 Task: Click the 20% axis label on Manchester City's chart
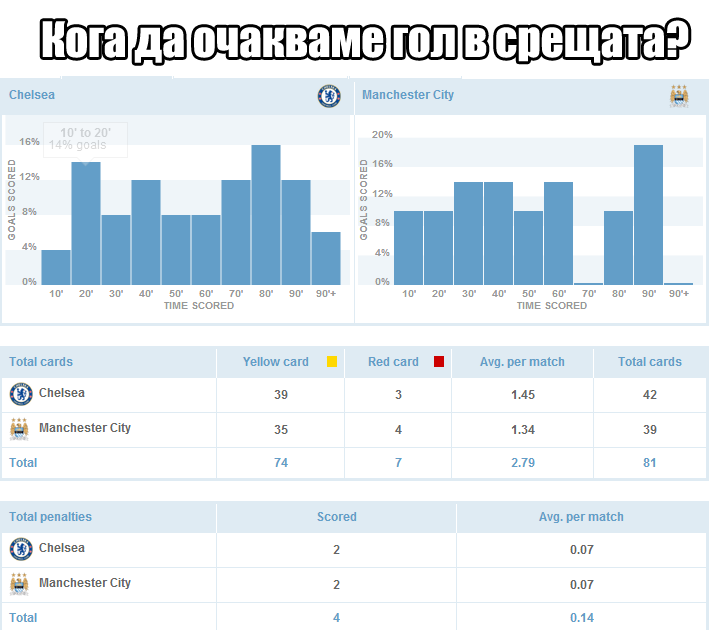[x=382, y=134]
